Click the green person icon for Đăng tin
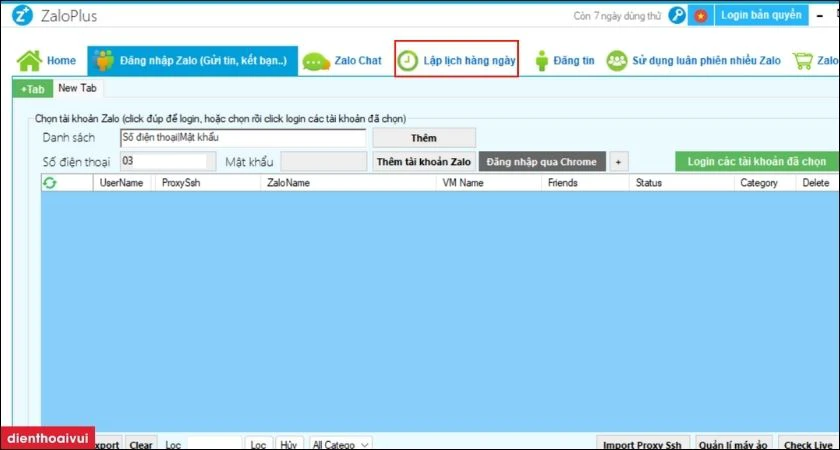 (542, 61)
